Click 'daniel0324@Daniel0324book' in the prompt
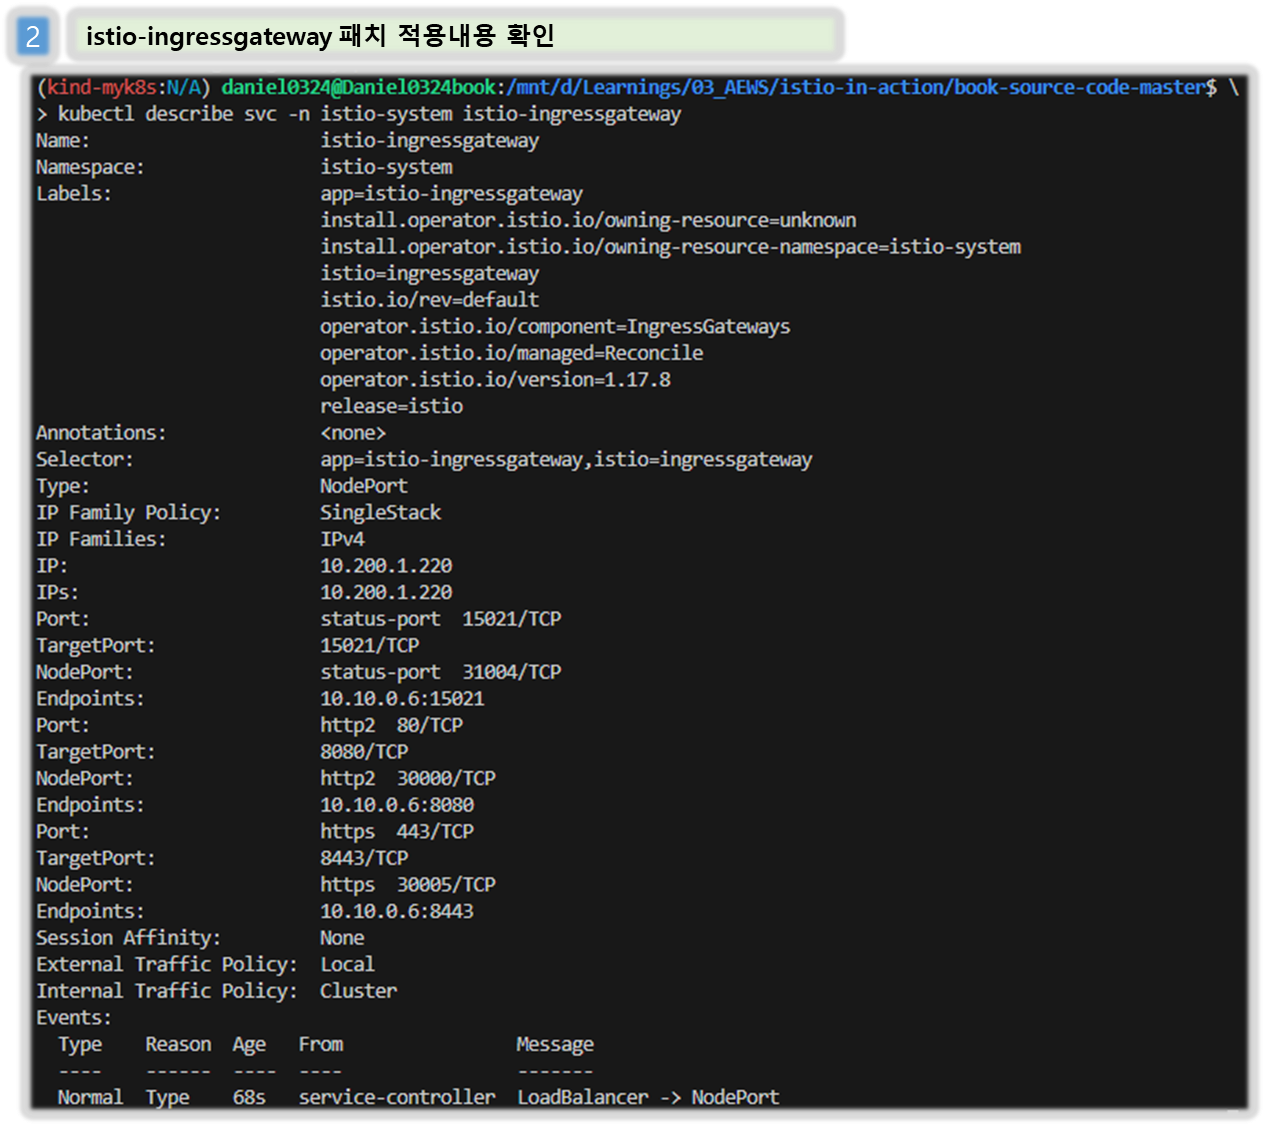 pyautogui.click(x=359, y=87)
